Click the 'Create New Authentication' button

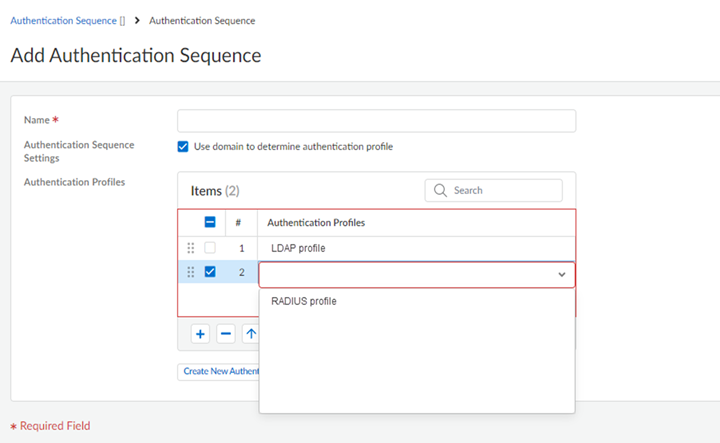pyautogui.click(x=219, y=371)
